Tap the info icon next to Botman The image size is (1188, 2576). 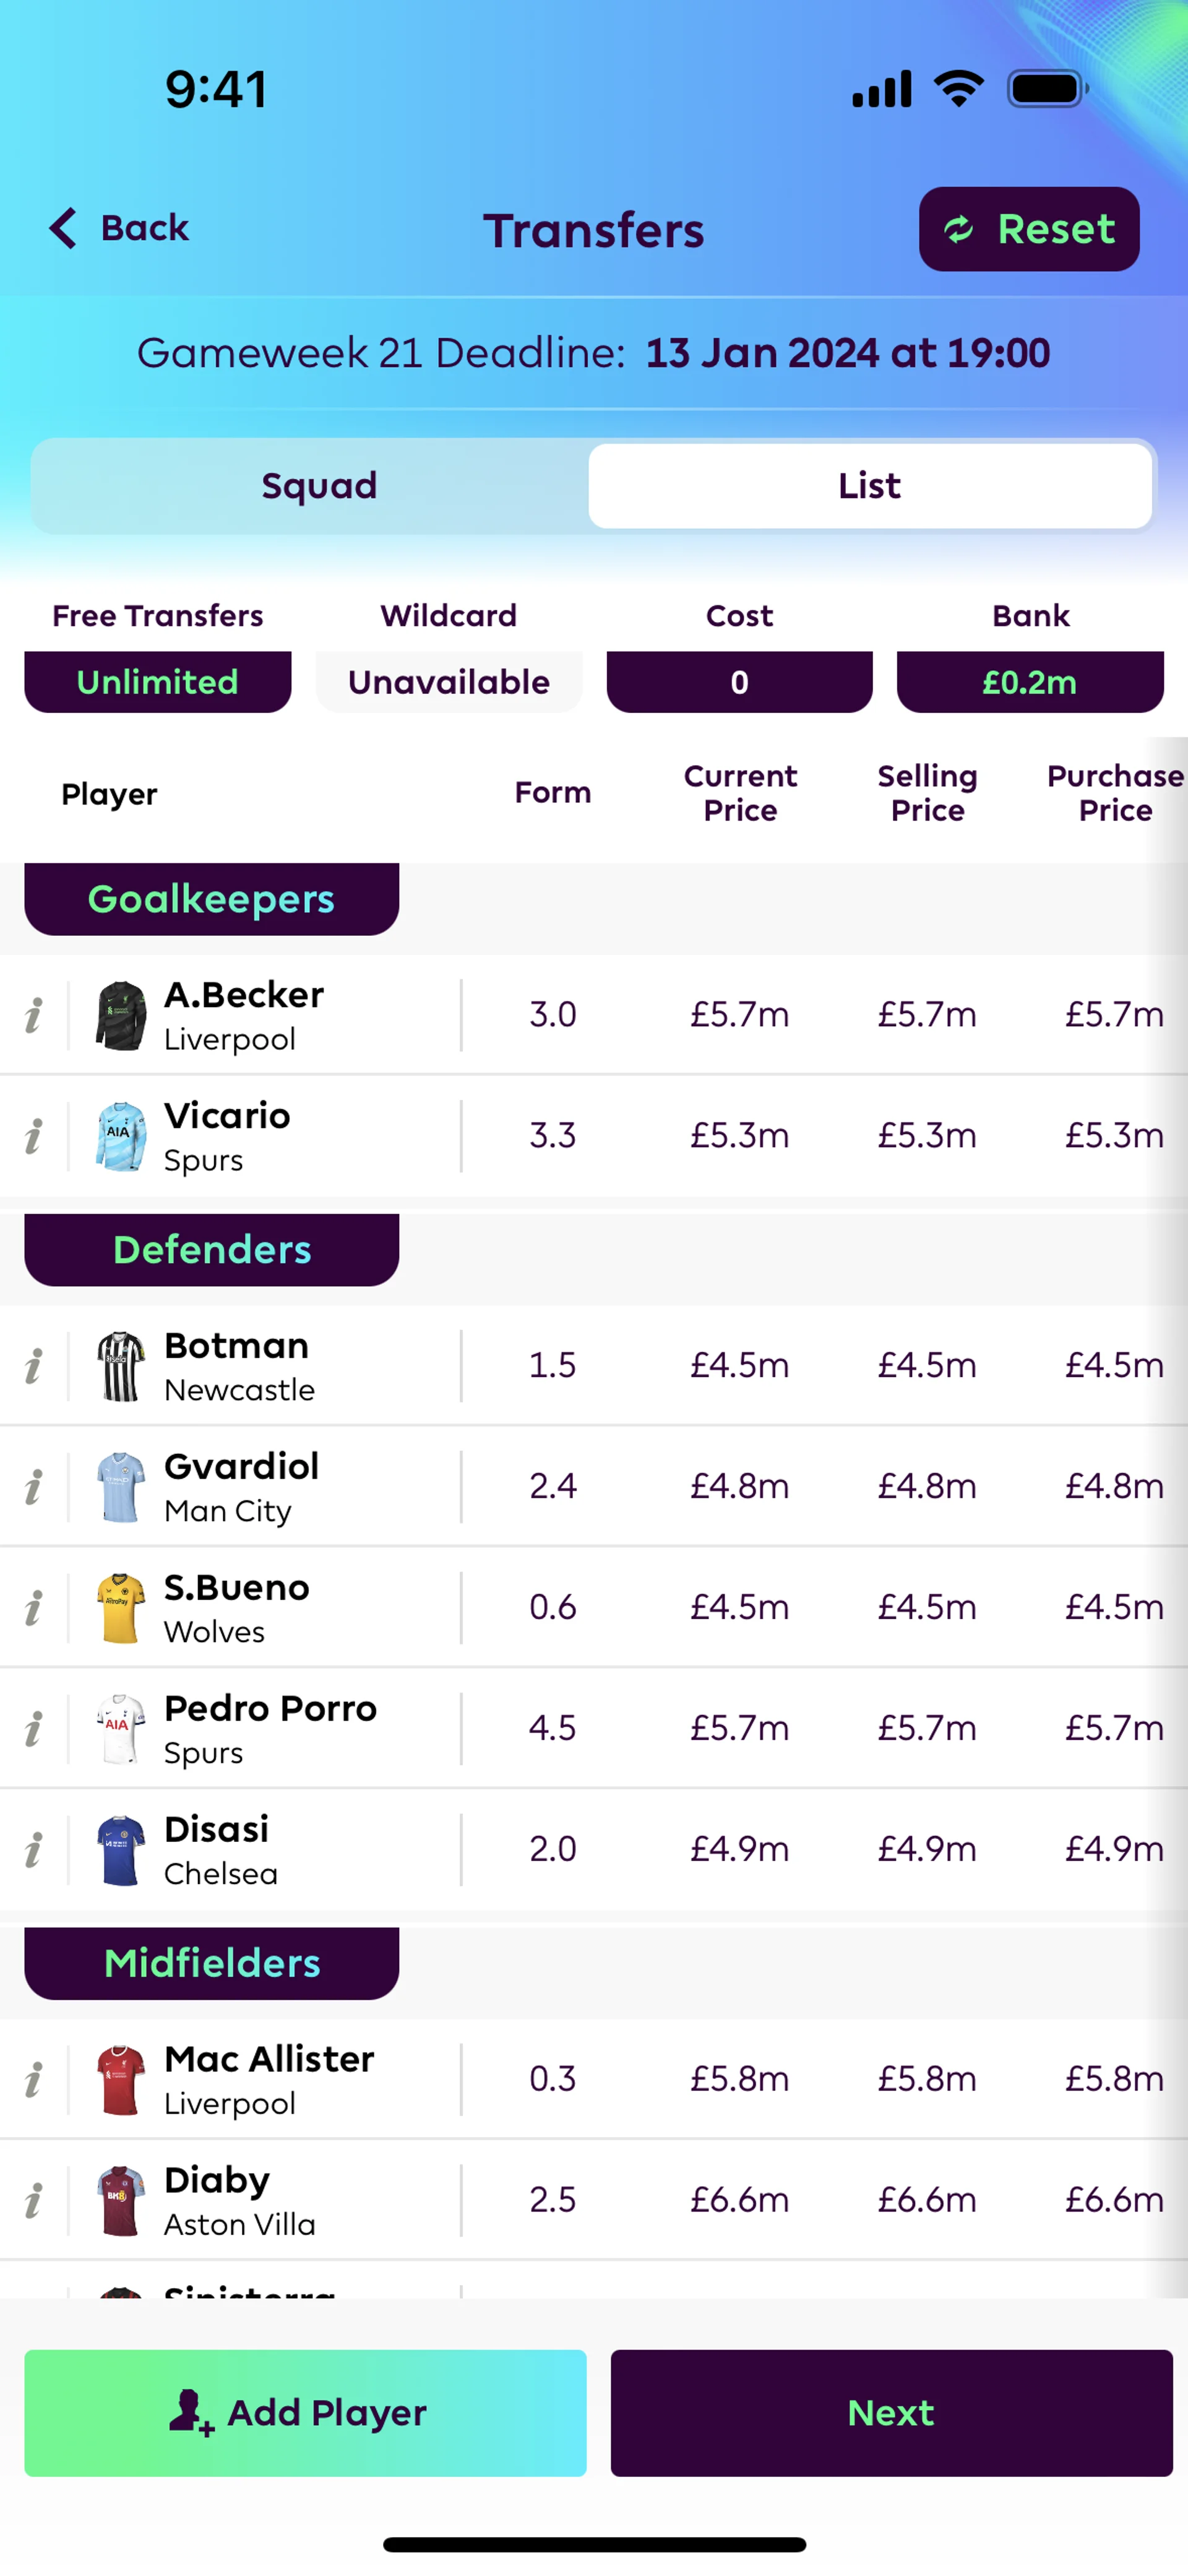click(34, 1366)
